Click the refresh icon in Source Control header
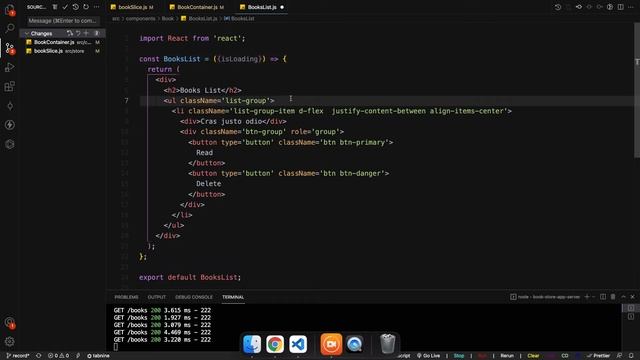This screenshot has width=640, height=360. (x=86, y=7)
